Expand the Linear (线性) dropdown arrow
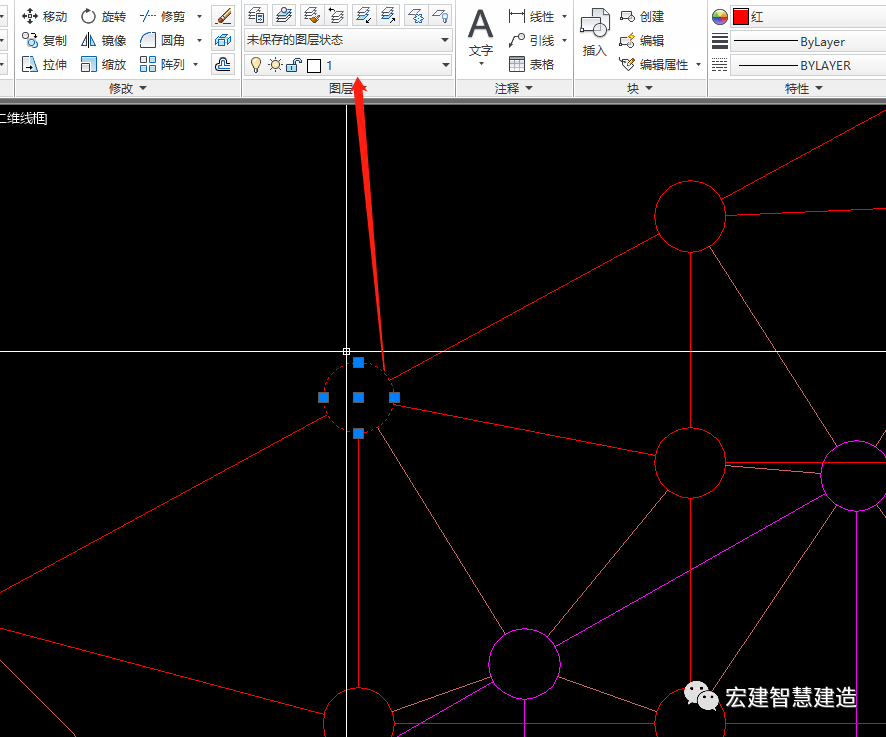The image size is (886, 737). [564, 16]
